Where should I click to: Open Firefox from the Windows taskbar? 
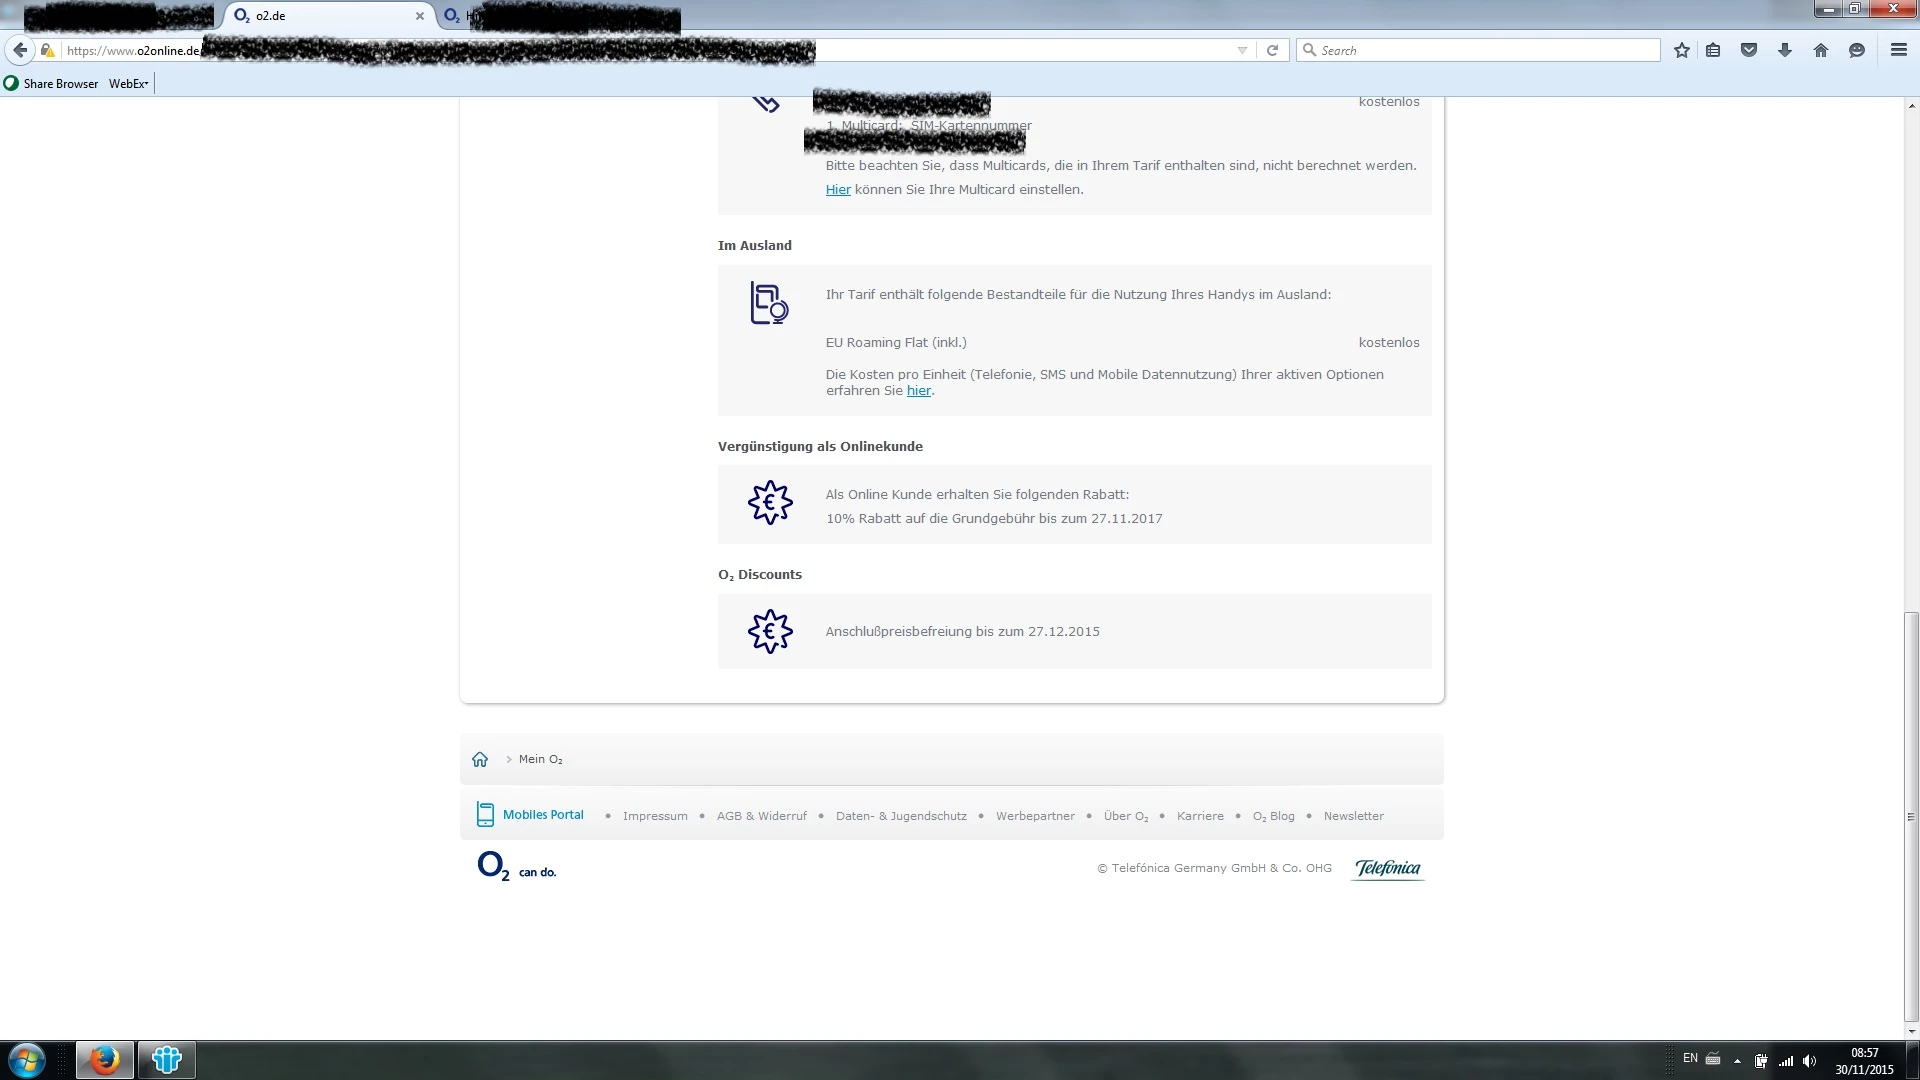pyautogui.click(x=104, y=1060)
